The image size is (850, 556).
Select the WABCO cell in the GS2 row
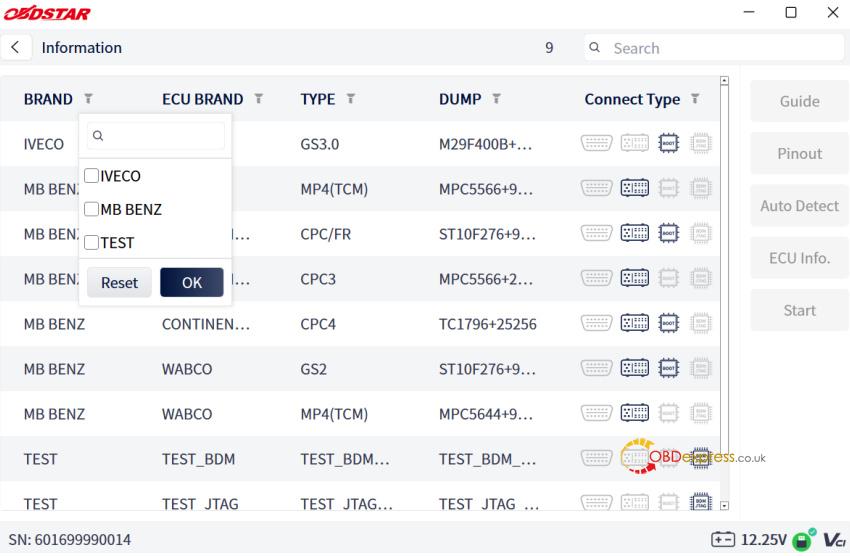[x=187, y=369]
